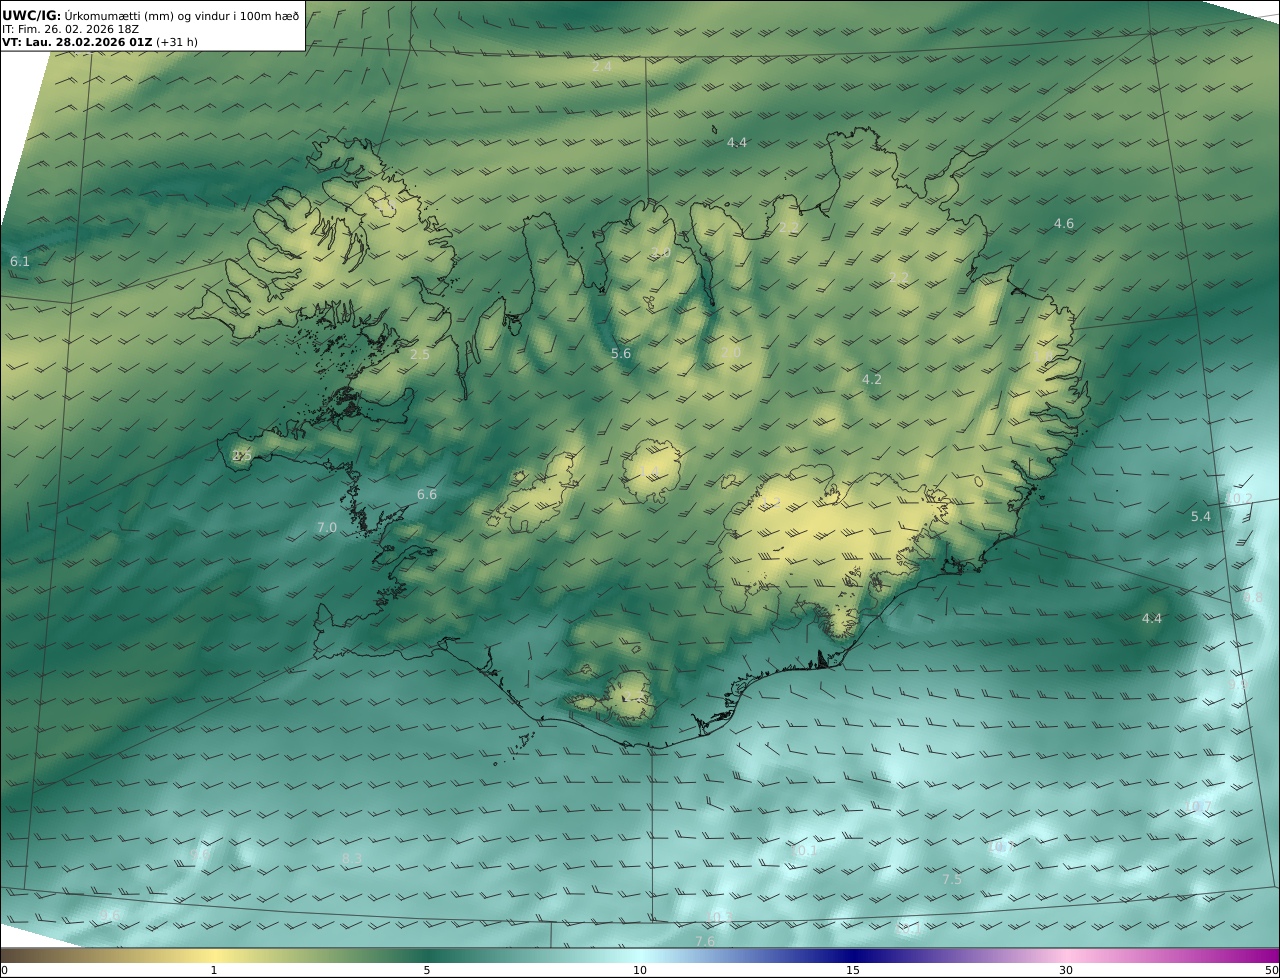Click the '15' tick label on the color scale

pyautogui.click(x=853, y=970)
